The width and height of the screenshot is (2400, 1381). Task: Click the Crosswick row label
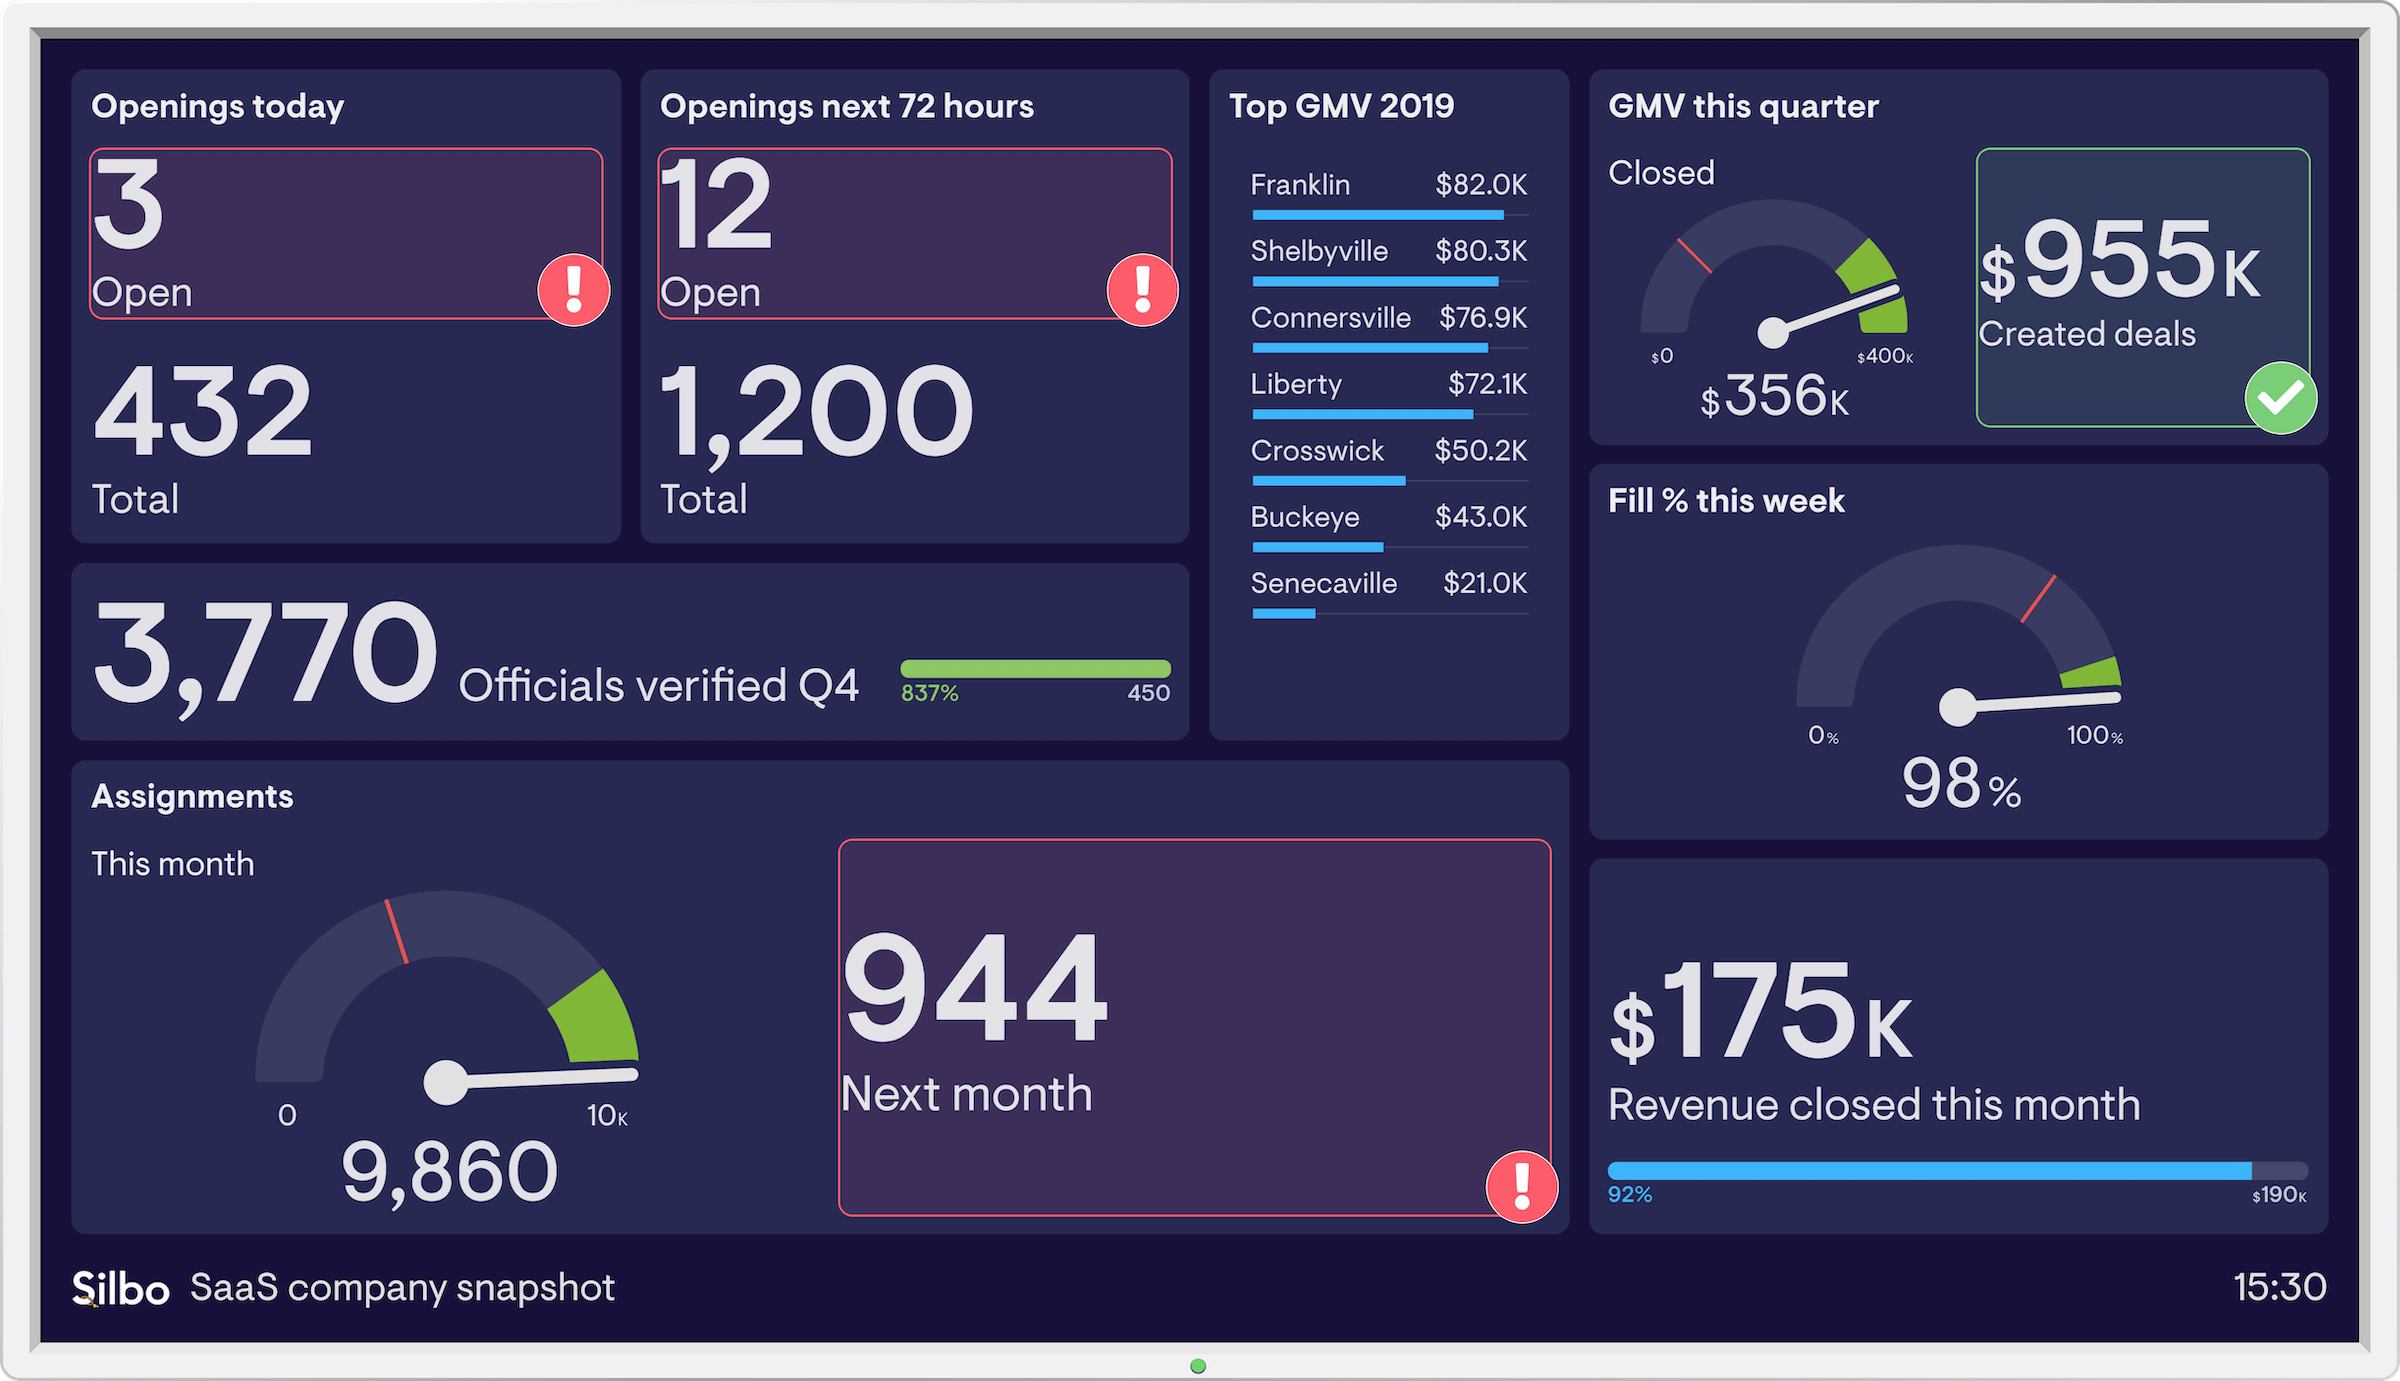click(x=1317, y=451)
